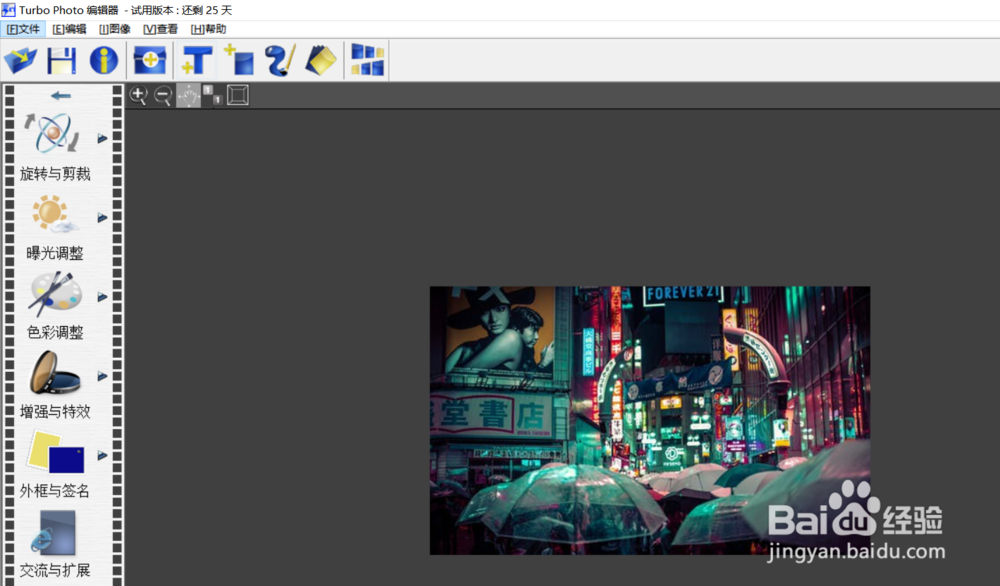Open the 查看 menu
This screenshot has width=1000, height=586.
[160, 29]
